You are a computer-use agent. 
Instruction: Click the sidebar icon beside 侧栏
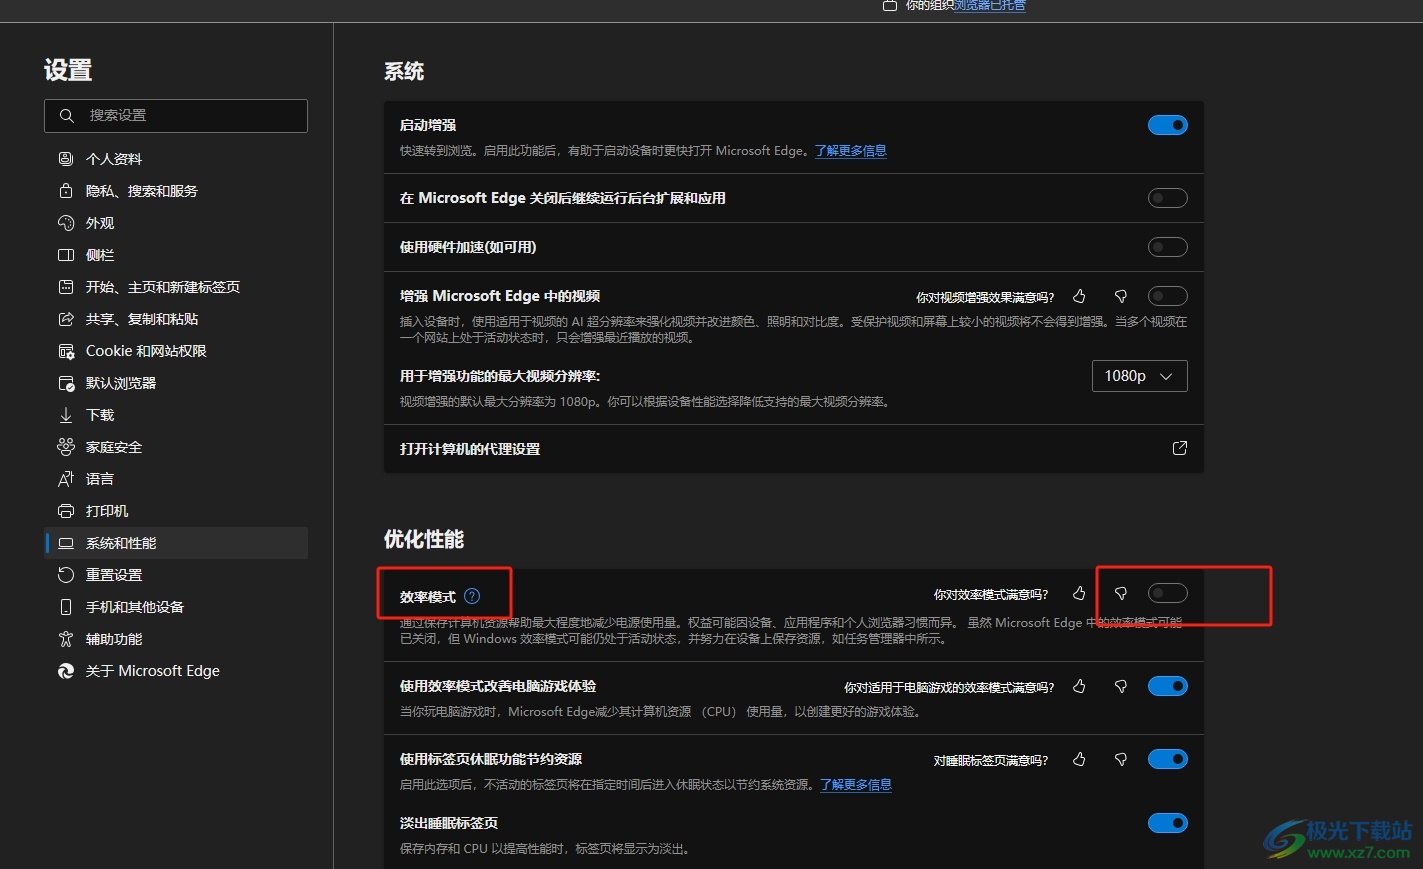[x=66, y=255]
